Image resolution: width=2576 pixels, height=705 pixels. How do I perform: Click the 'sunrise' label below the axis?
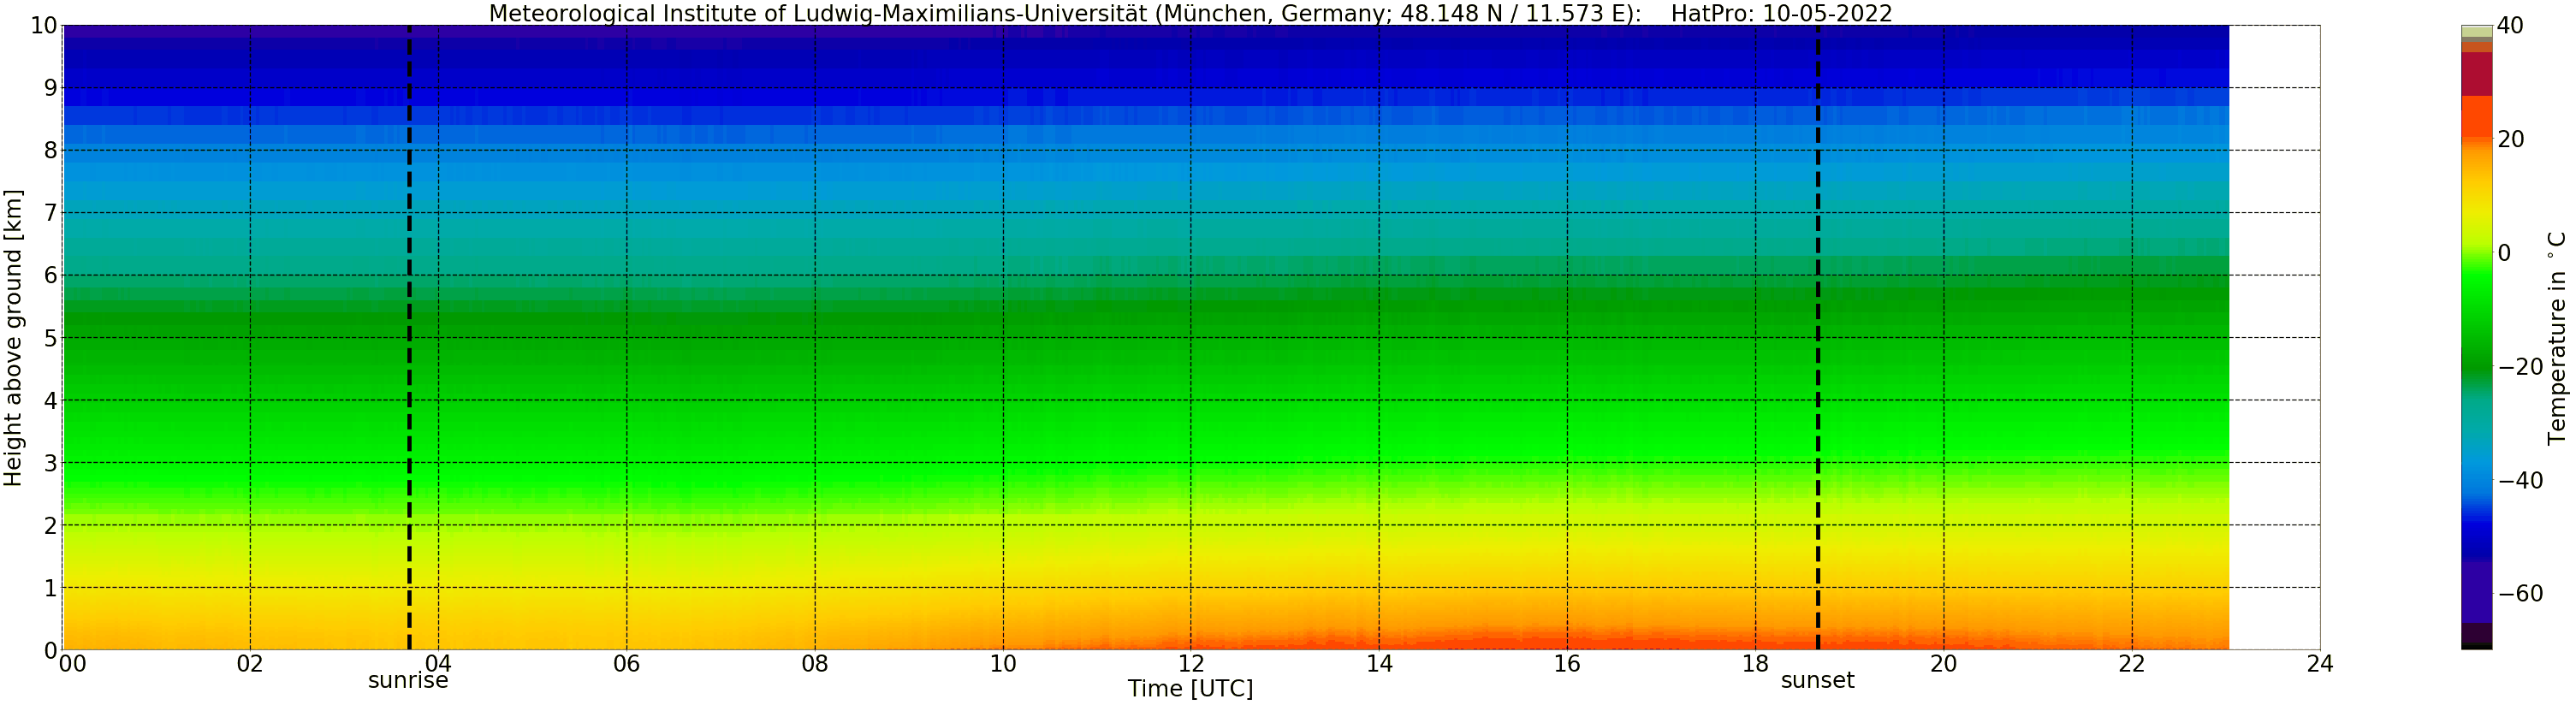click(x=408, y=681)
